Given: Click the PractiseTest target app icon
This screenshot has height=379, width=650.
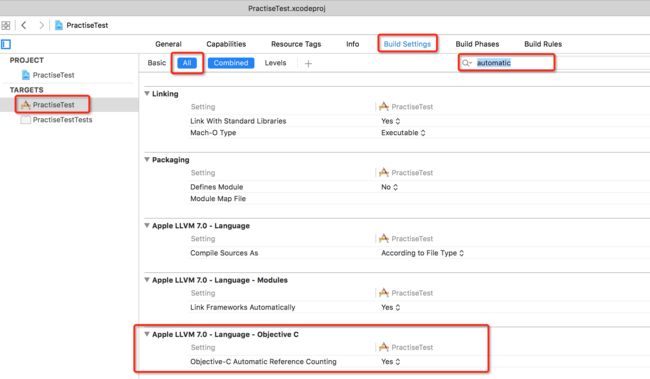Looking at the screenshot, I should (x=26, y=105).
